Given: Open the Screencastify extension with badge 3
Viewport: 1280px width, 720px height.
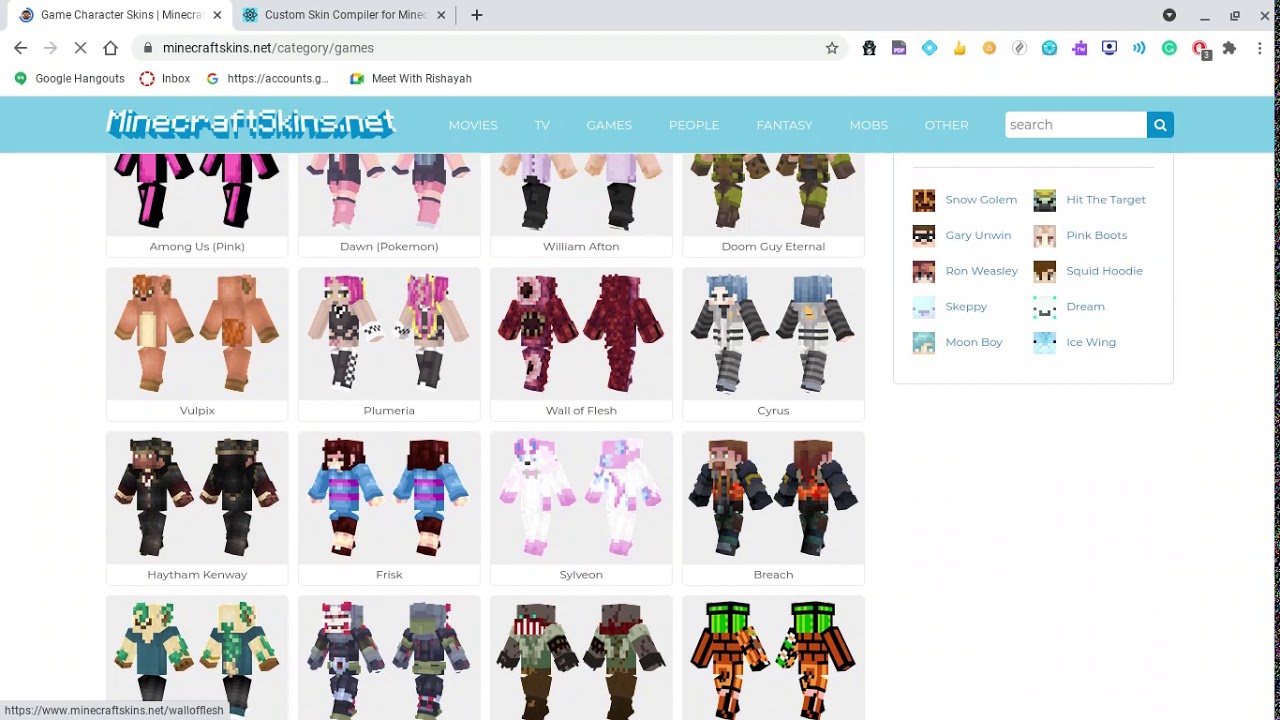Looking at the screenshot, I should tap(1199, 47).
